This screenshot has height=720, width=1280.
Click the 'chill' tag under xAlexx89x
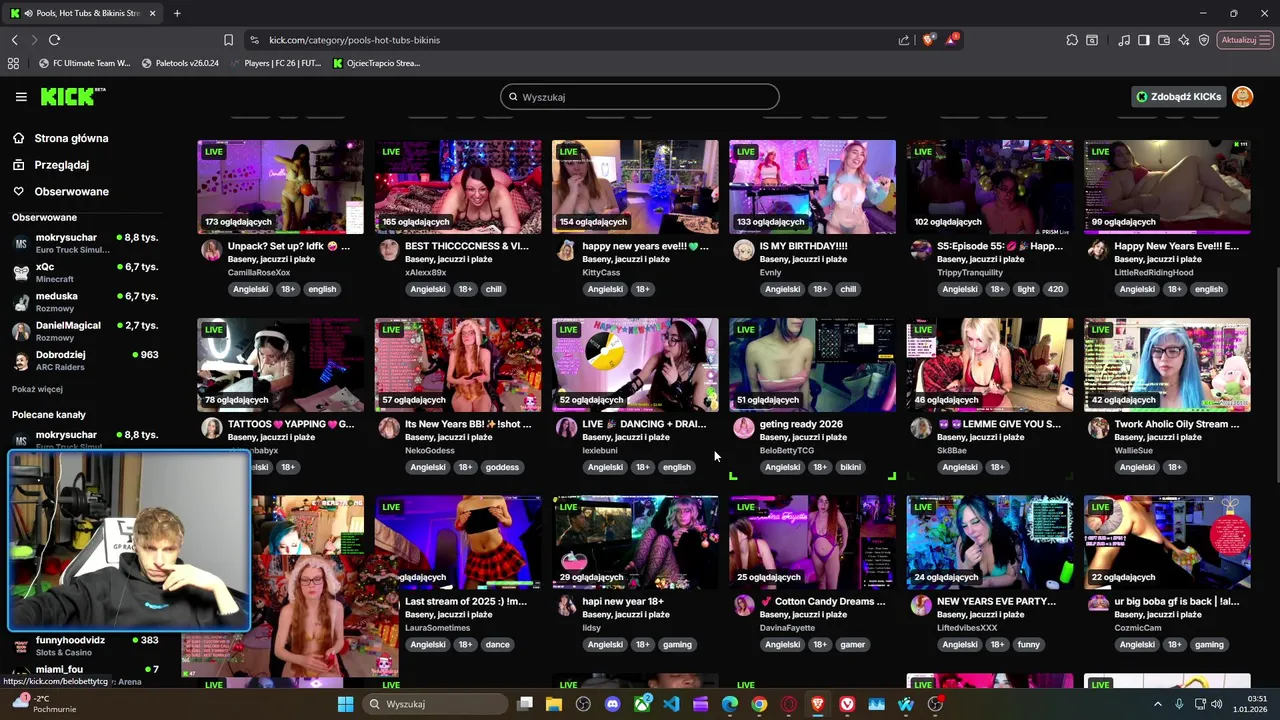click(x=493, y=289)
